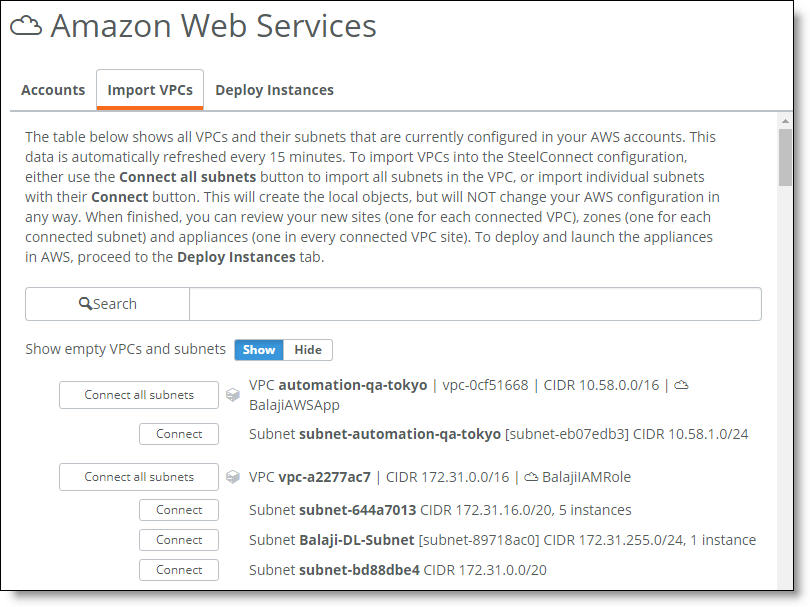Viewport: 810px width, 607px height.
Task: Click the cube icon next to vpc-a2277ac7
Action: click(x=233, y=477)
